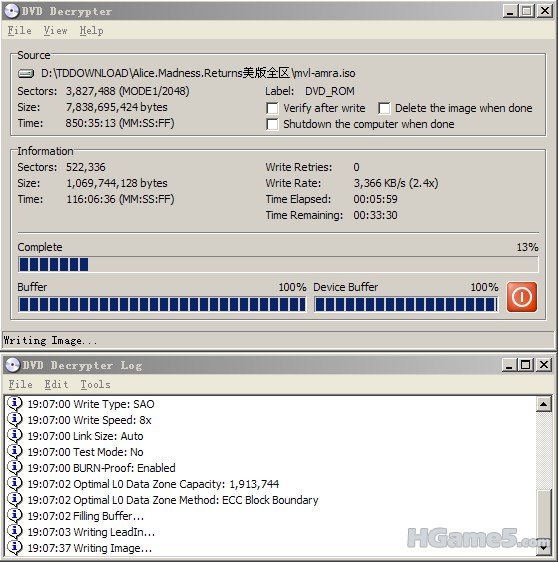This screenshot has height=562, width=558.
Task: Check Shutdown the computer when done
Action: click(272, 124)
